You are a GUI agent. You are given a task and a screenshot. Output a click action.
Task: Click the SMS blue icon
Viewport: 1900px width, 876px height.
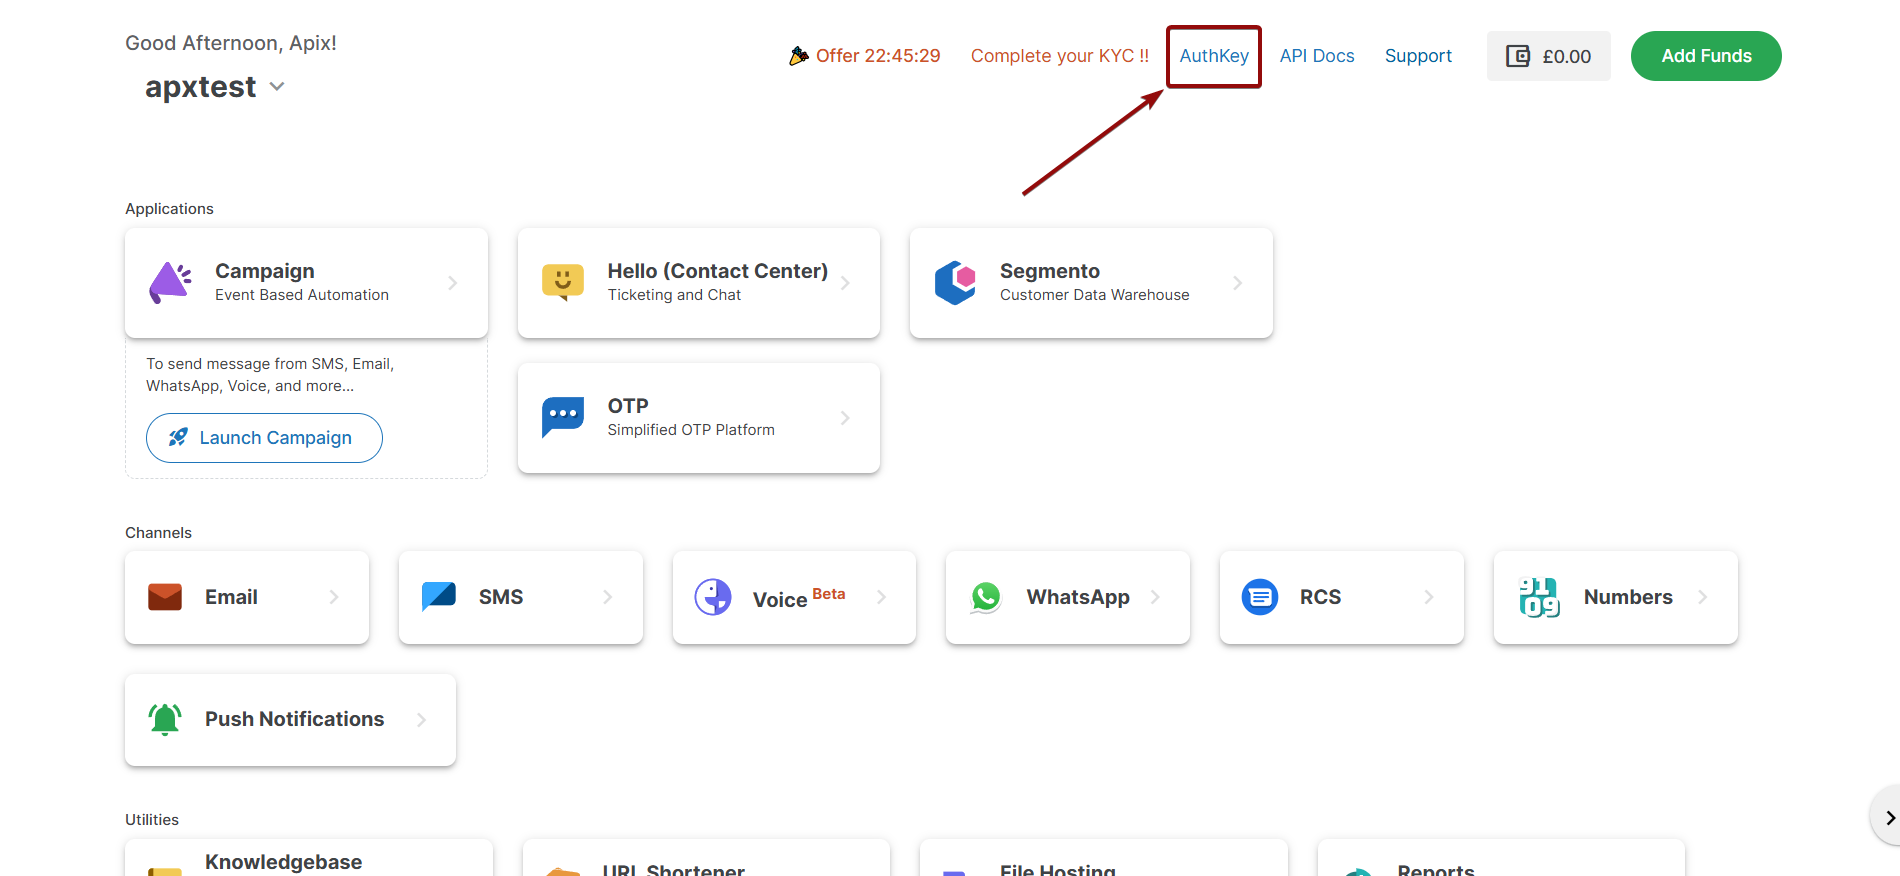(439, 597)
